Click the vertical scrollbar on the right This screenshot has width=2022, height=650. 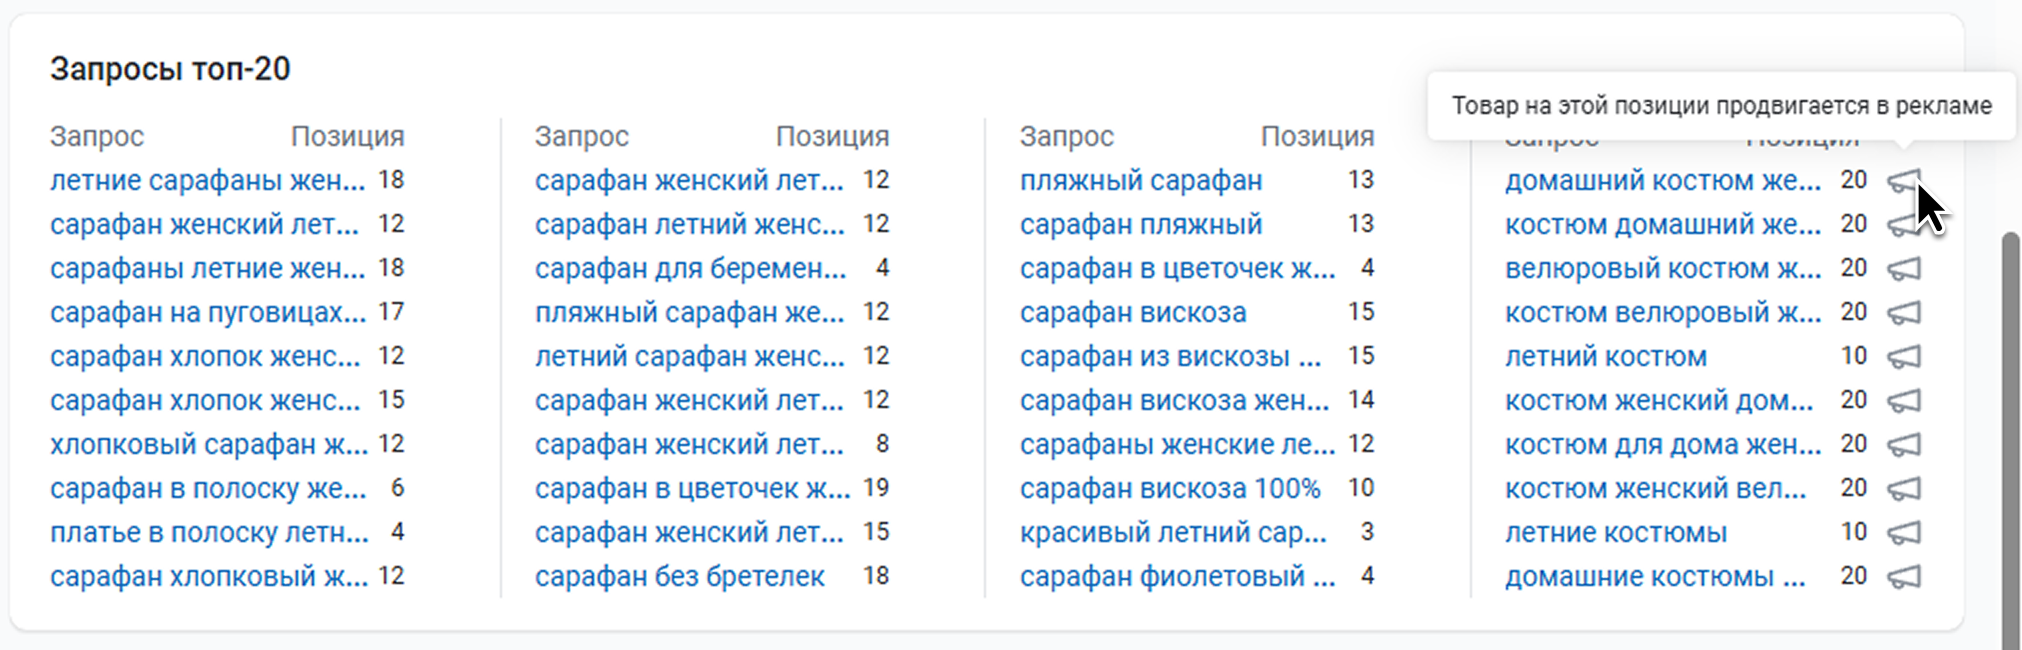click(x=2011, y=440)
